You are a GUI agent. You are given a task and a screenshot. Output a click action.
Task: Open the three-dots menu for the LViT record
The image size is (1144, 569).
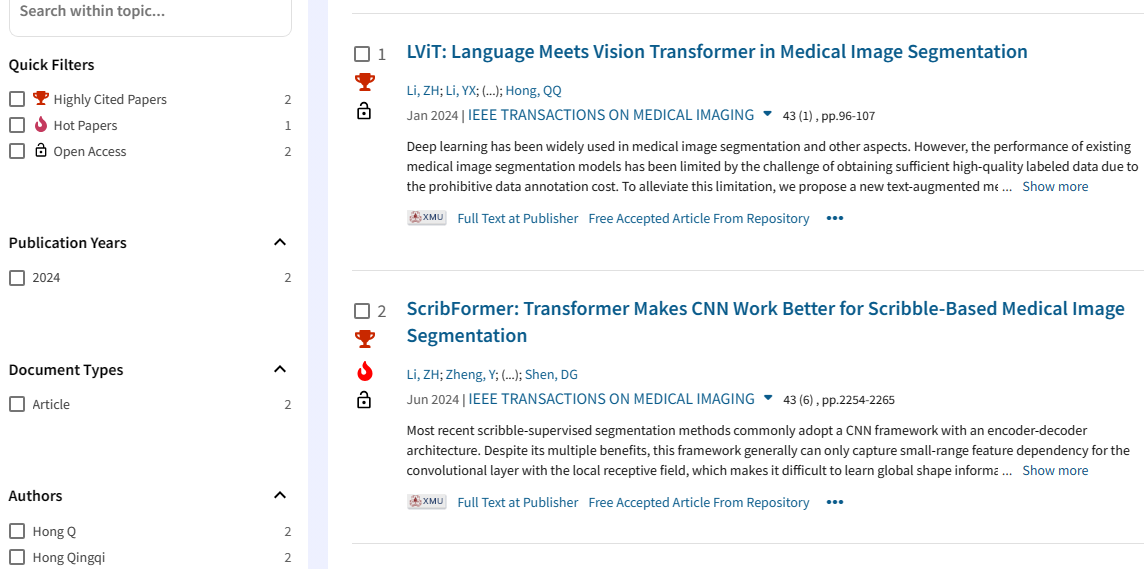point(835,218)
